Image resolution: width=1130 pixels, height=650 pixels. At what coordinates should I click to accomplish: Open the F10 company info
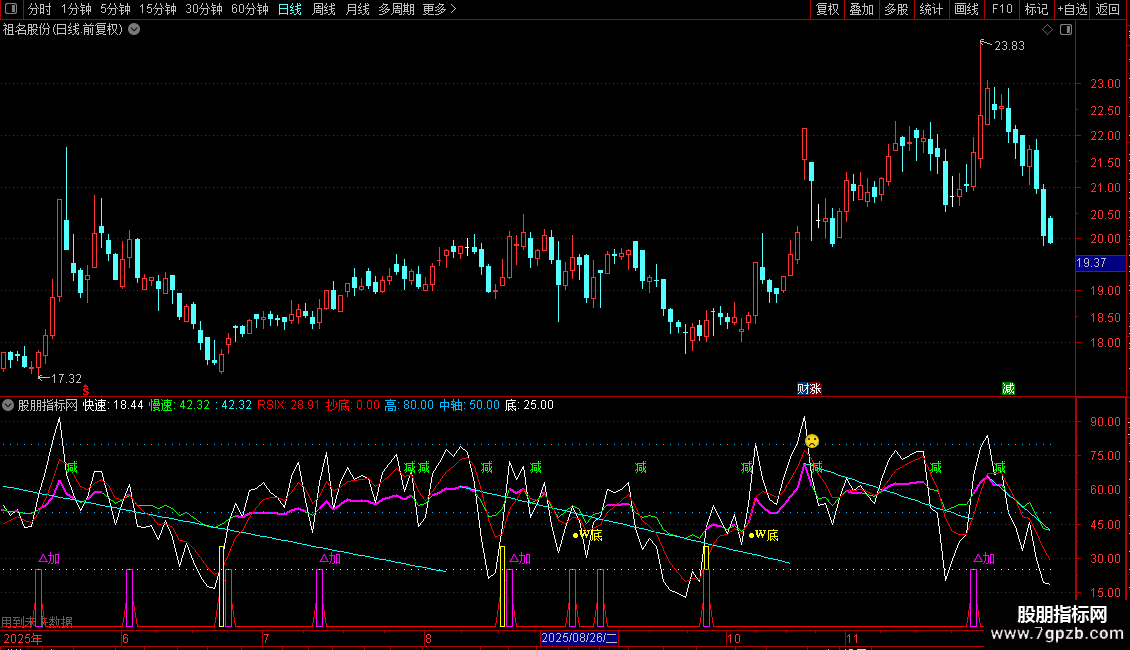(x=1001, y=10)
